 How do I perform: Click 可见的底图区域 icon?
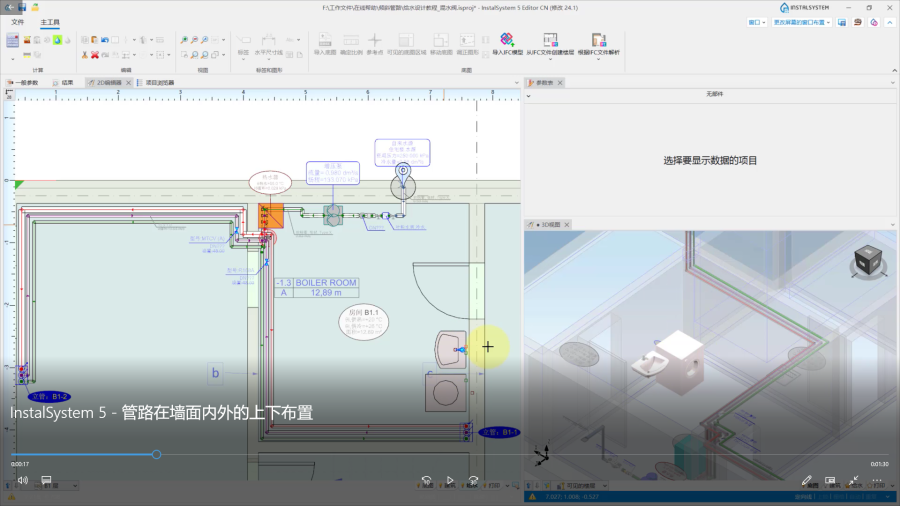(x=406, y=44)
